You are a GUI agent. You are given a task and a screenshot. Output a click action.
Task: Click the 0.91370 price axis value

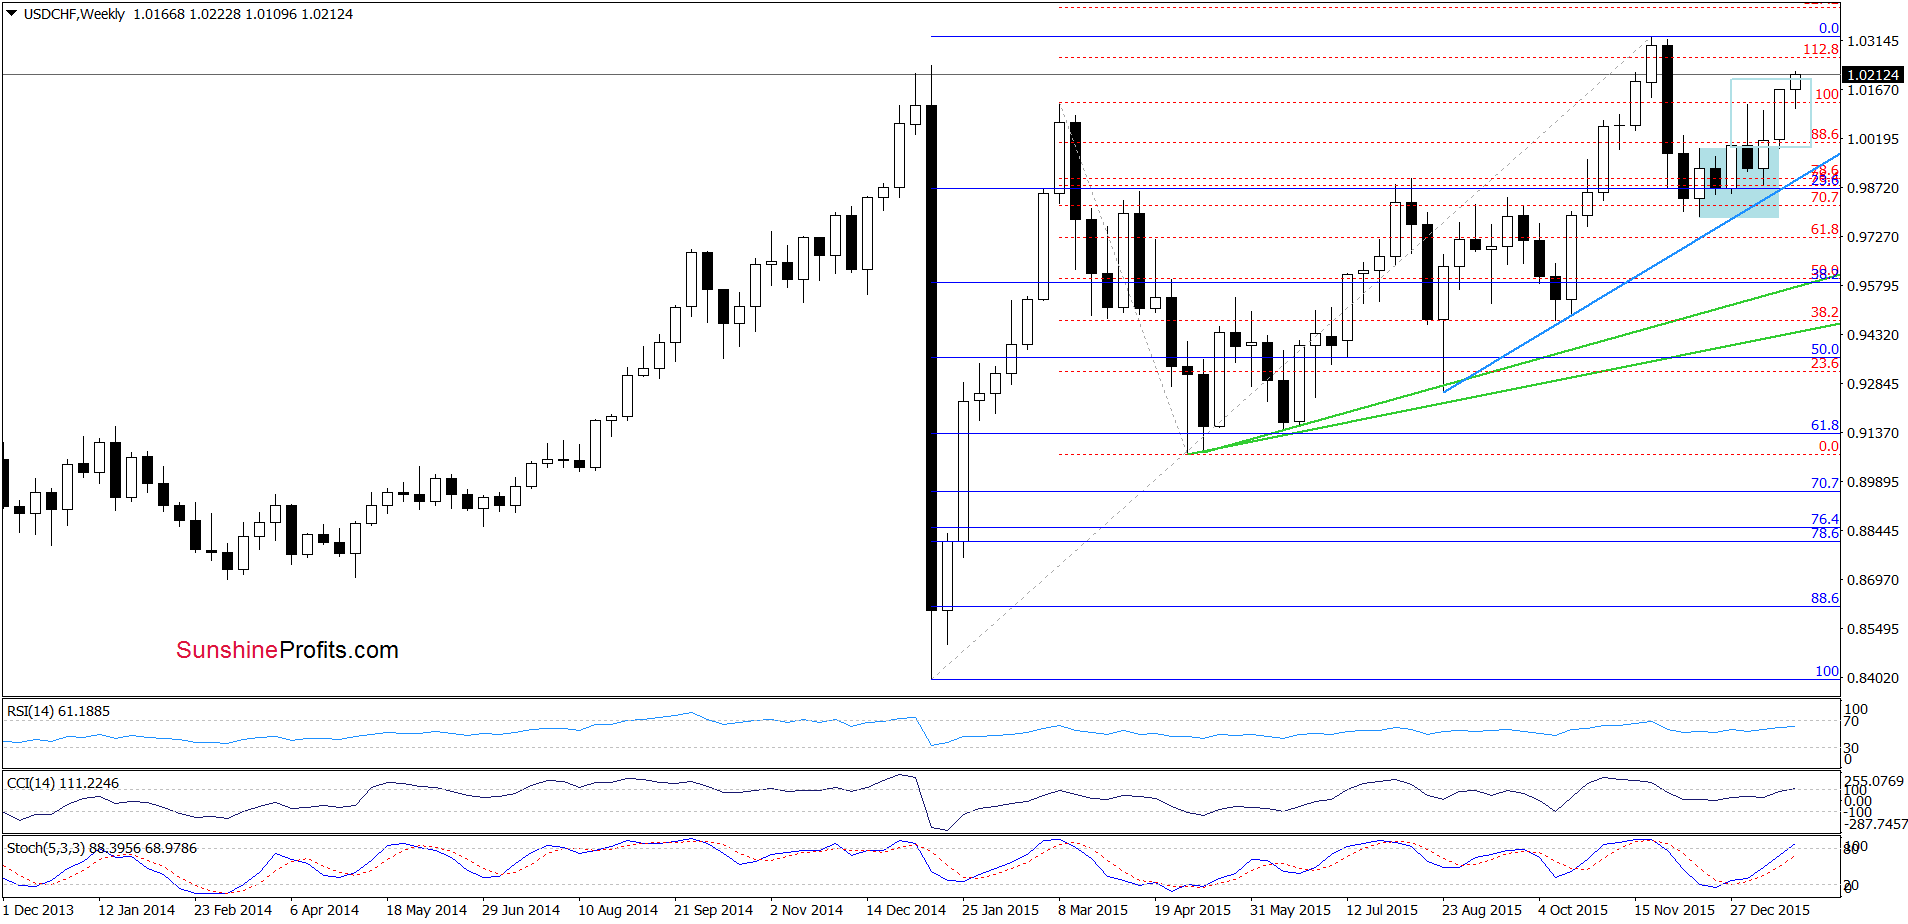coord(1872,433)
